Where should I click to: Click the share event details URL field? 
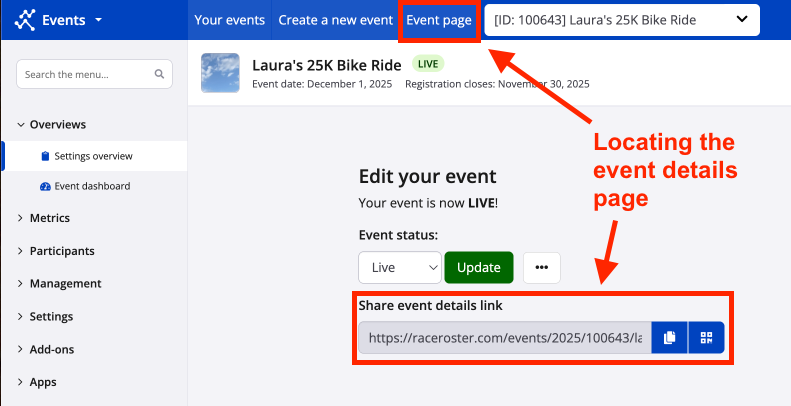click(x=505, y=338)
